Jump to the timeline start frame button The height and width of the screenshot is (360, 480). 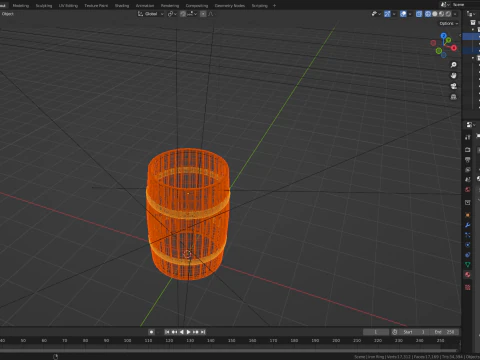click(x=167, y=332)
